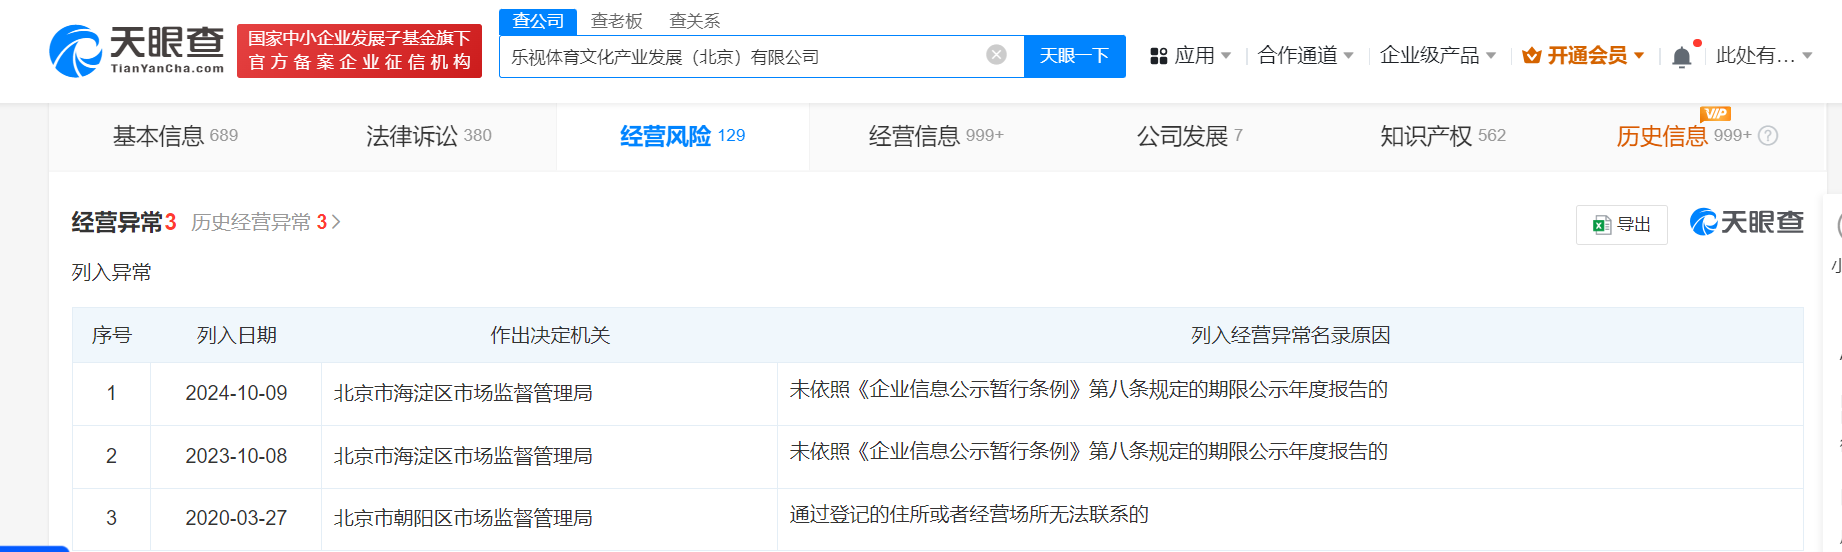Click 北京市海淀区市场监督管理局 in row 1
1842x552 pixels.
(463, 393)
